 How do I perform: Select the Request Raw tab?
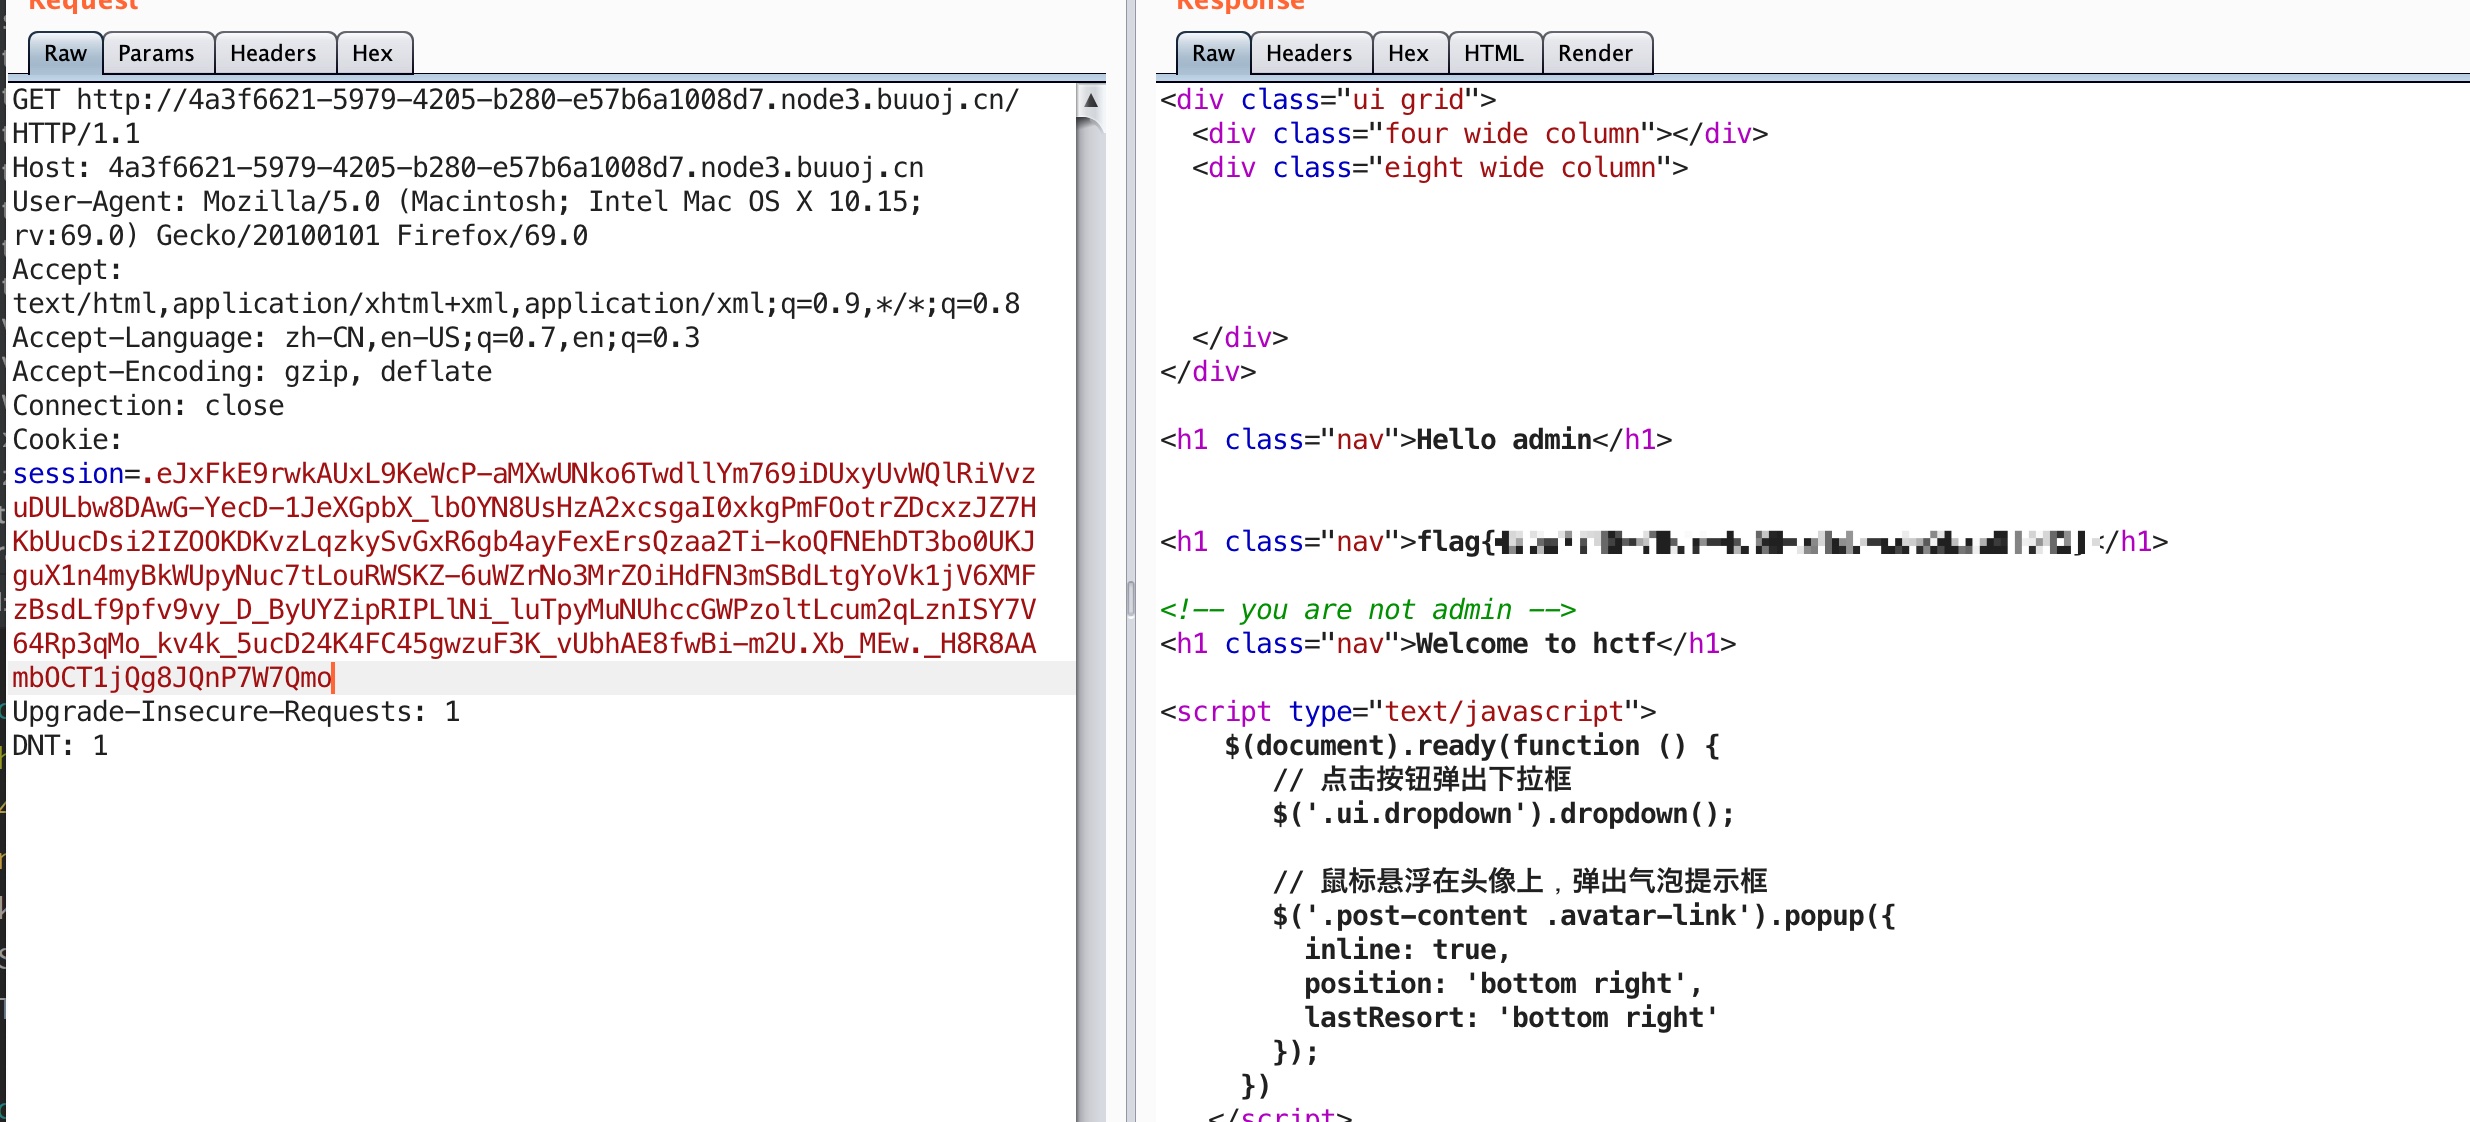(65, 53)
